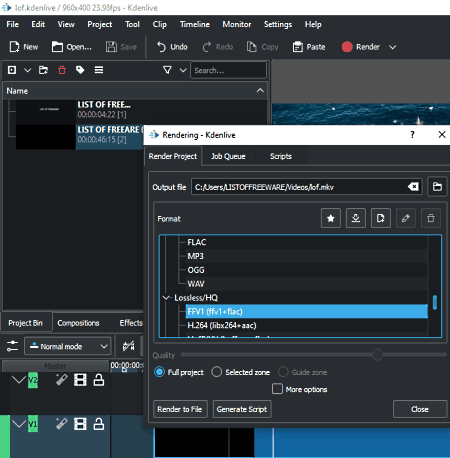Open the Timeline menu
Viewport: 450px width, 458px height.
coord(195,24)
